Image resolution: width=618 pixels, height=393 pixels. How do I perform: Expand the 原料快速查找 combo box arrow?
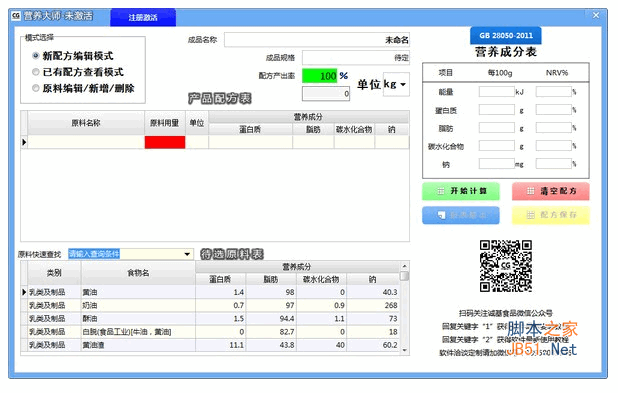(x=188, y=254)
